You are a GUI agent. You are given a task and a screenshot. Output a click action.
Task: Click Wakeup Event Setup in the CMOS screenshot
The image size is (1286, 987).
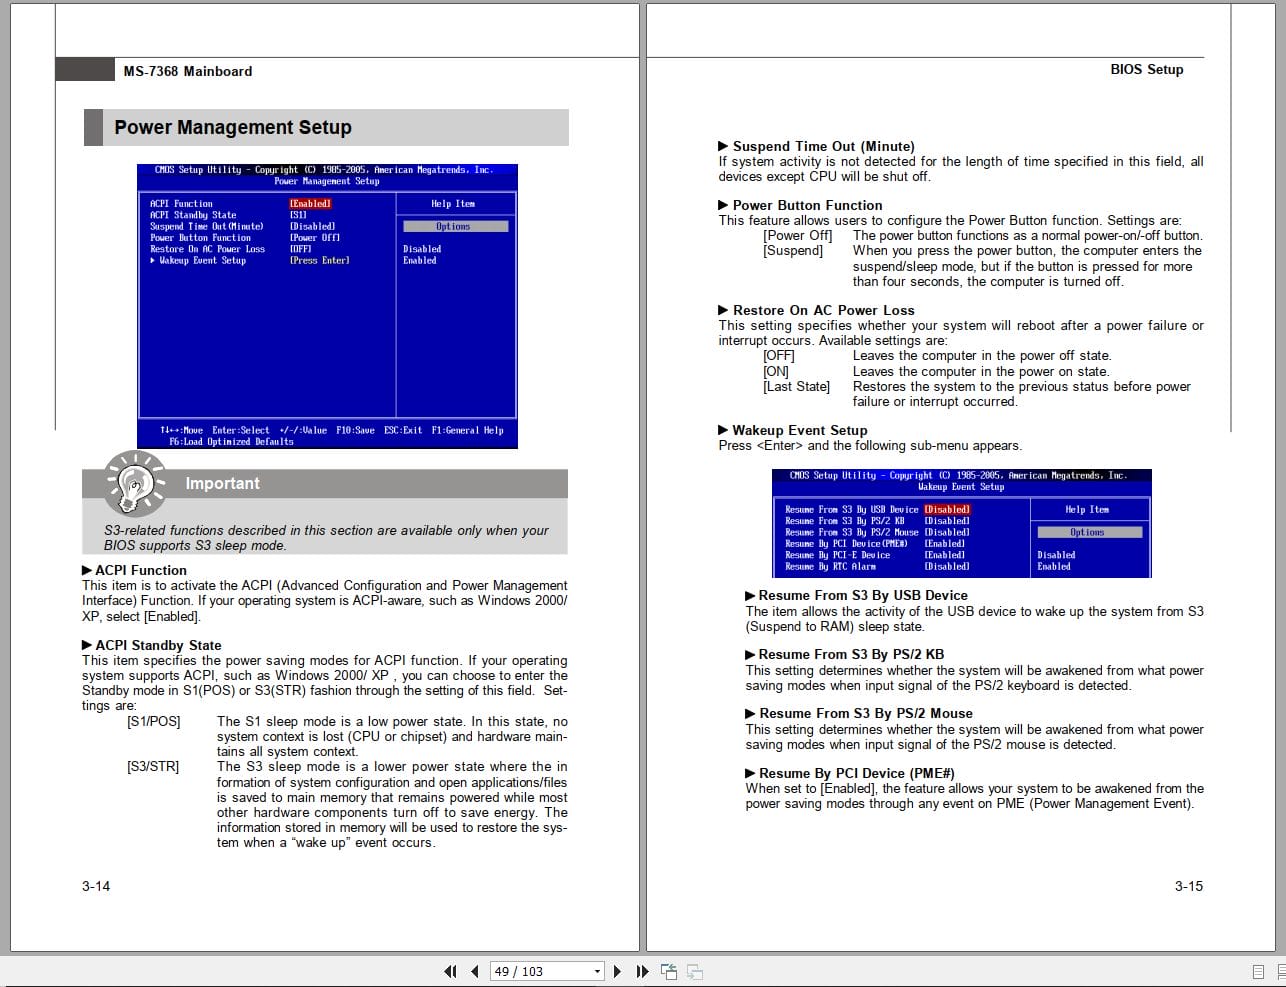pos(203,260)
